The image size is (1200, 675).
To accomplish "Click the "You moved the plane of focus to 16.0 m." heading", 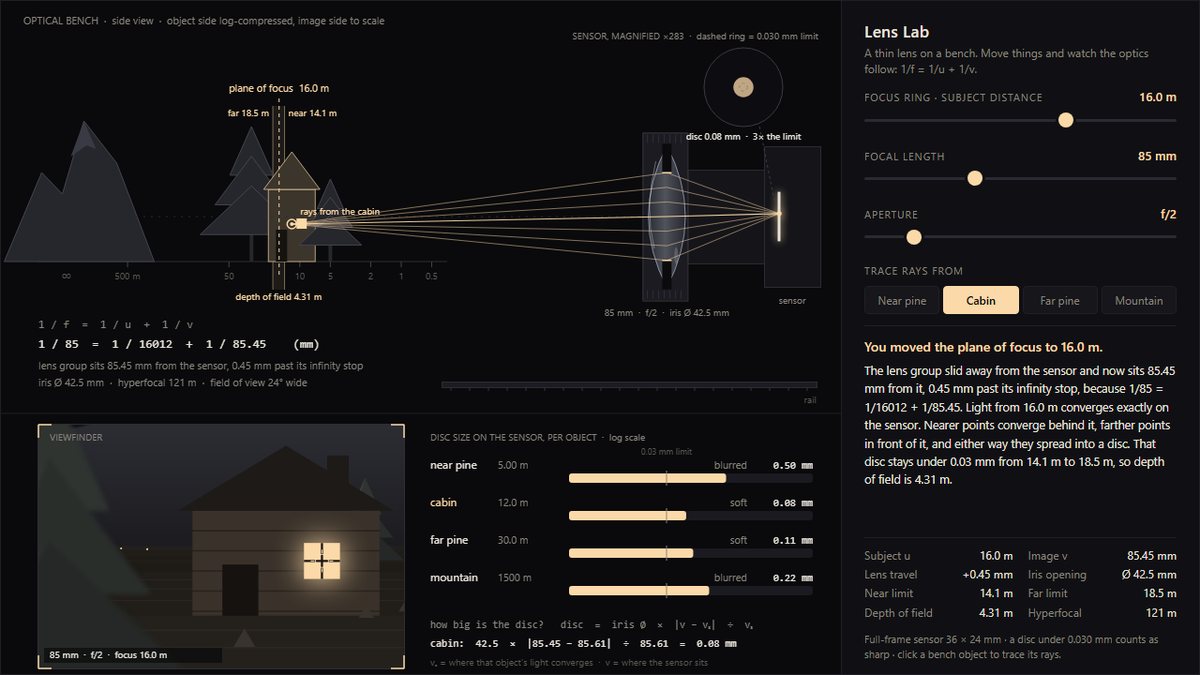I will point(983,347).
